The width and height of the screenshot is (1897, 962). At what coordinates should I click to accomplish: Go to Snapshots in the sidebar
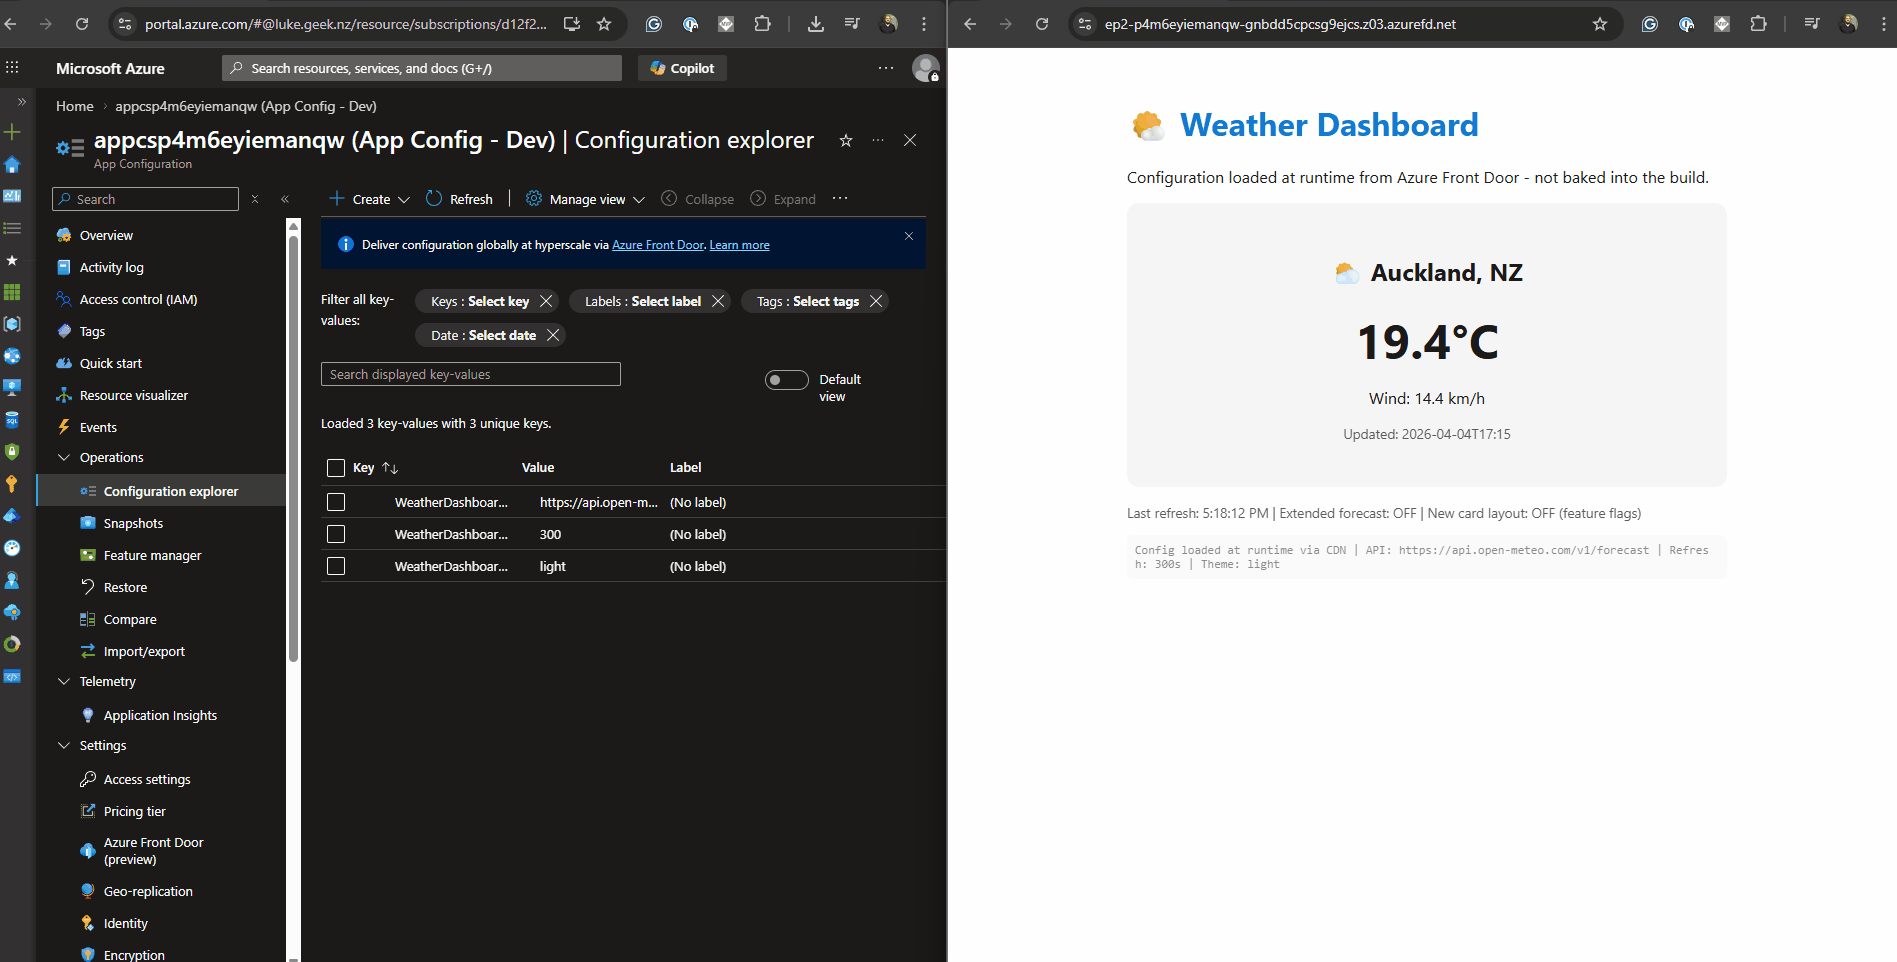pyautogui.click(x=133, y=524)
